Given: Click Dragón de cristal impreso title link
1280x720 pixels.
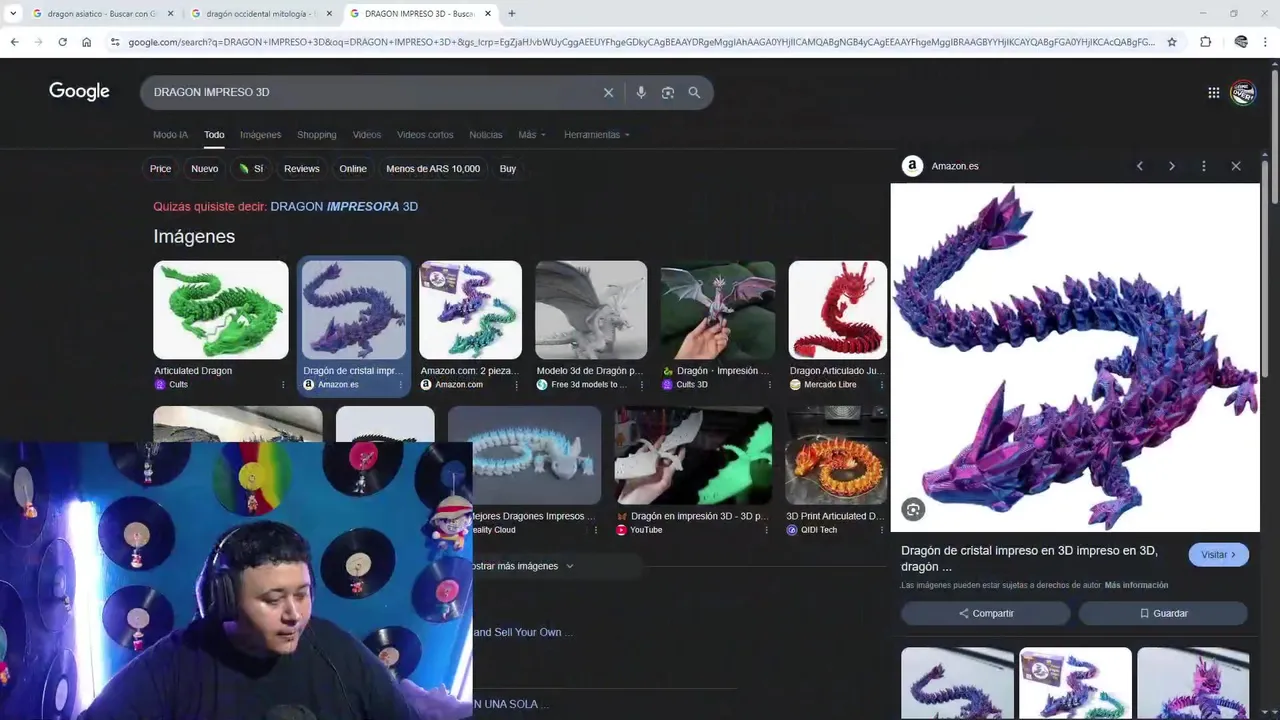Looking at the screenshot, I should pyautogui.click(x=1029, y=558).
